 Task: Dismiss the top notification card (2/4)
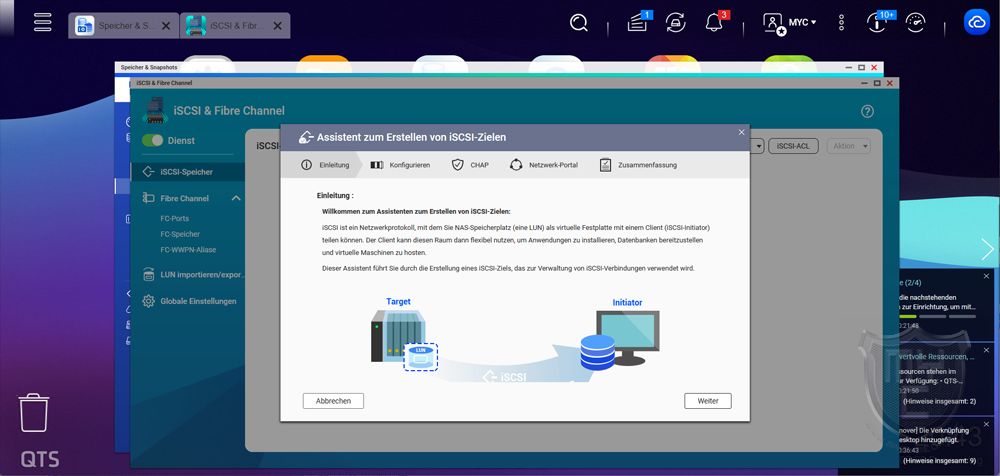tap(986, 276)
